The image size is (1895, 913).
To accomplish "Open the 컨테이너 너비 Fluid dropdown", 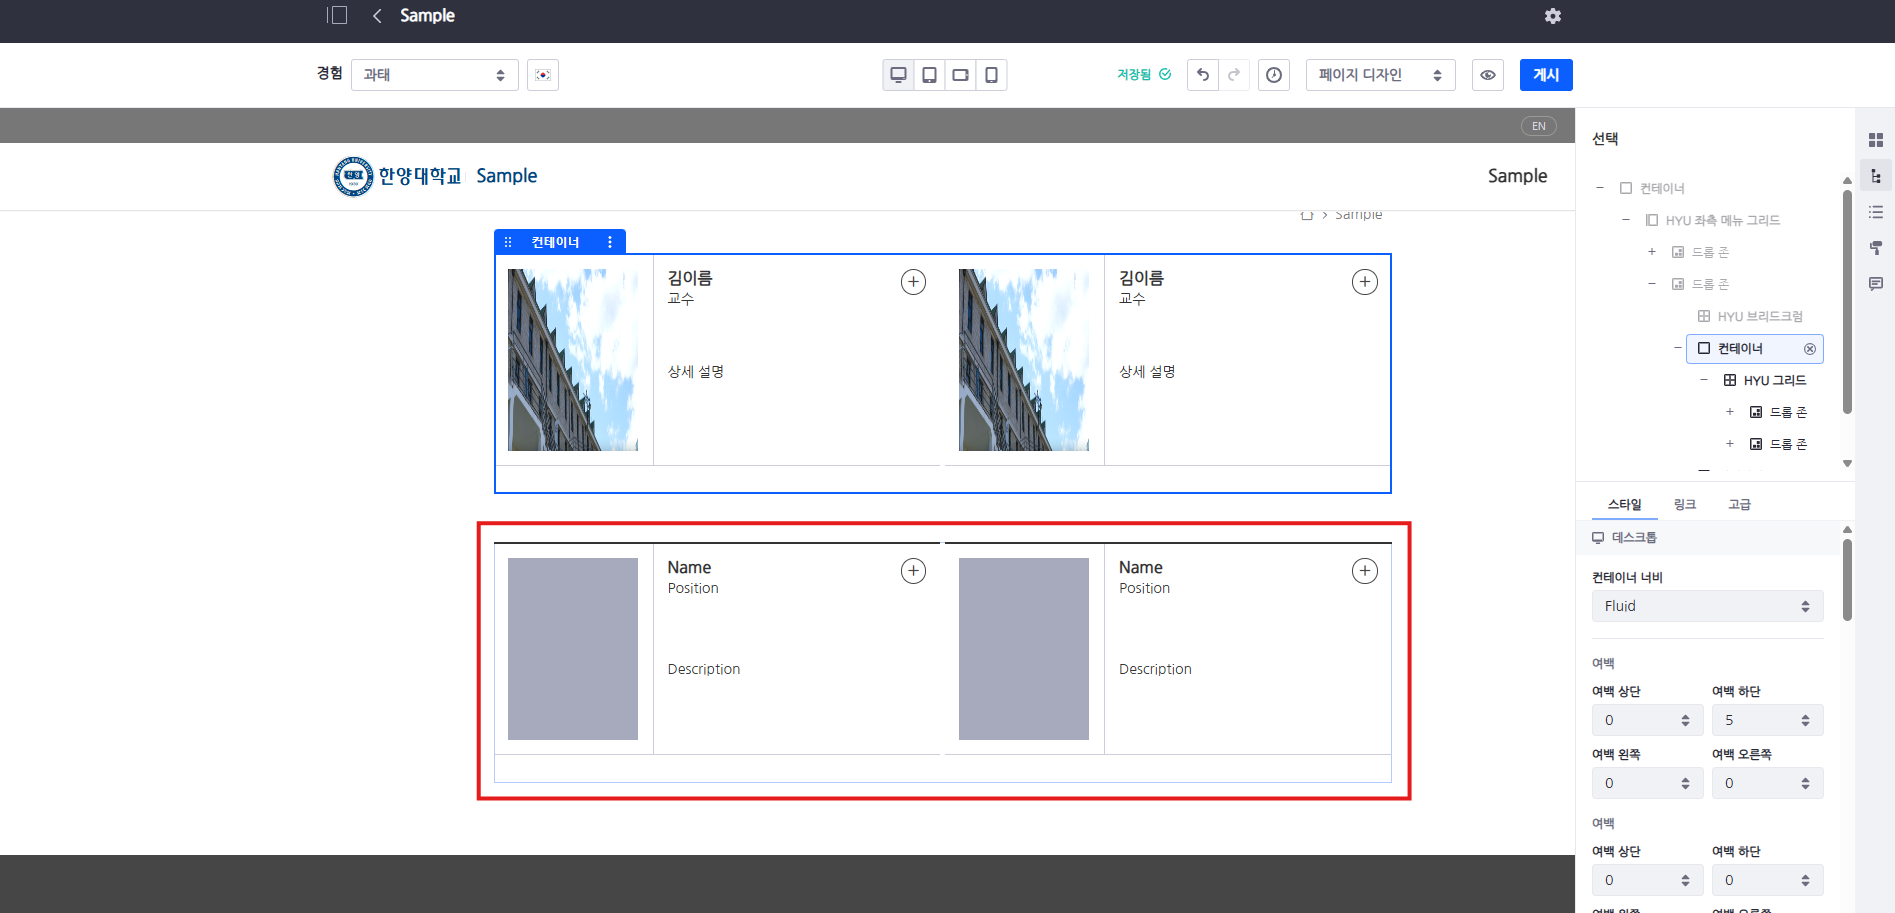I will [x=1706, y=606].
